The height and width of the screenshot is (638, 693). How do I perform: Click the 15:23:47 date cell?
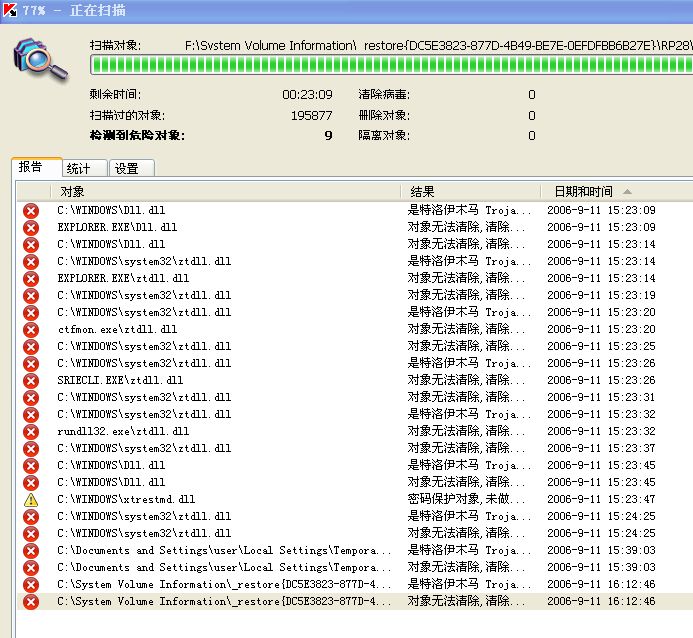click(x=601, y=500)
